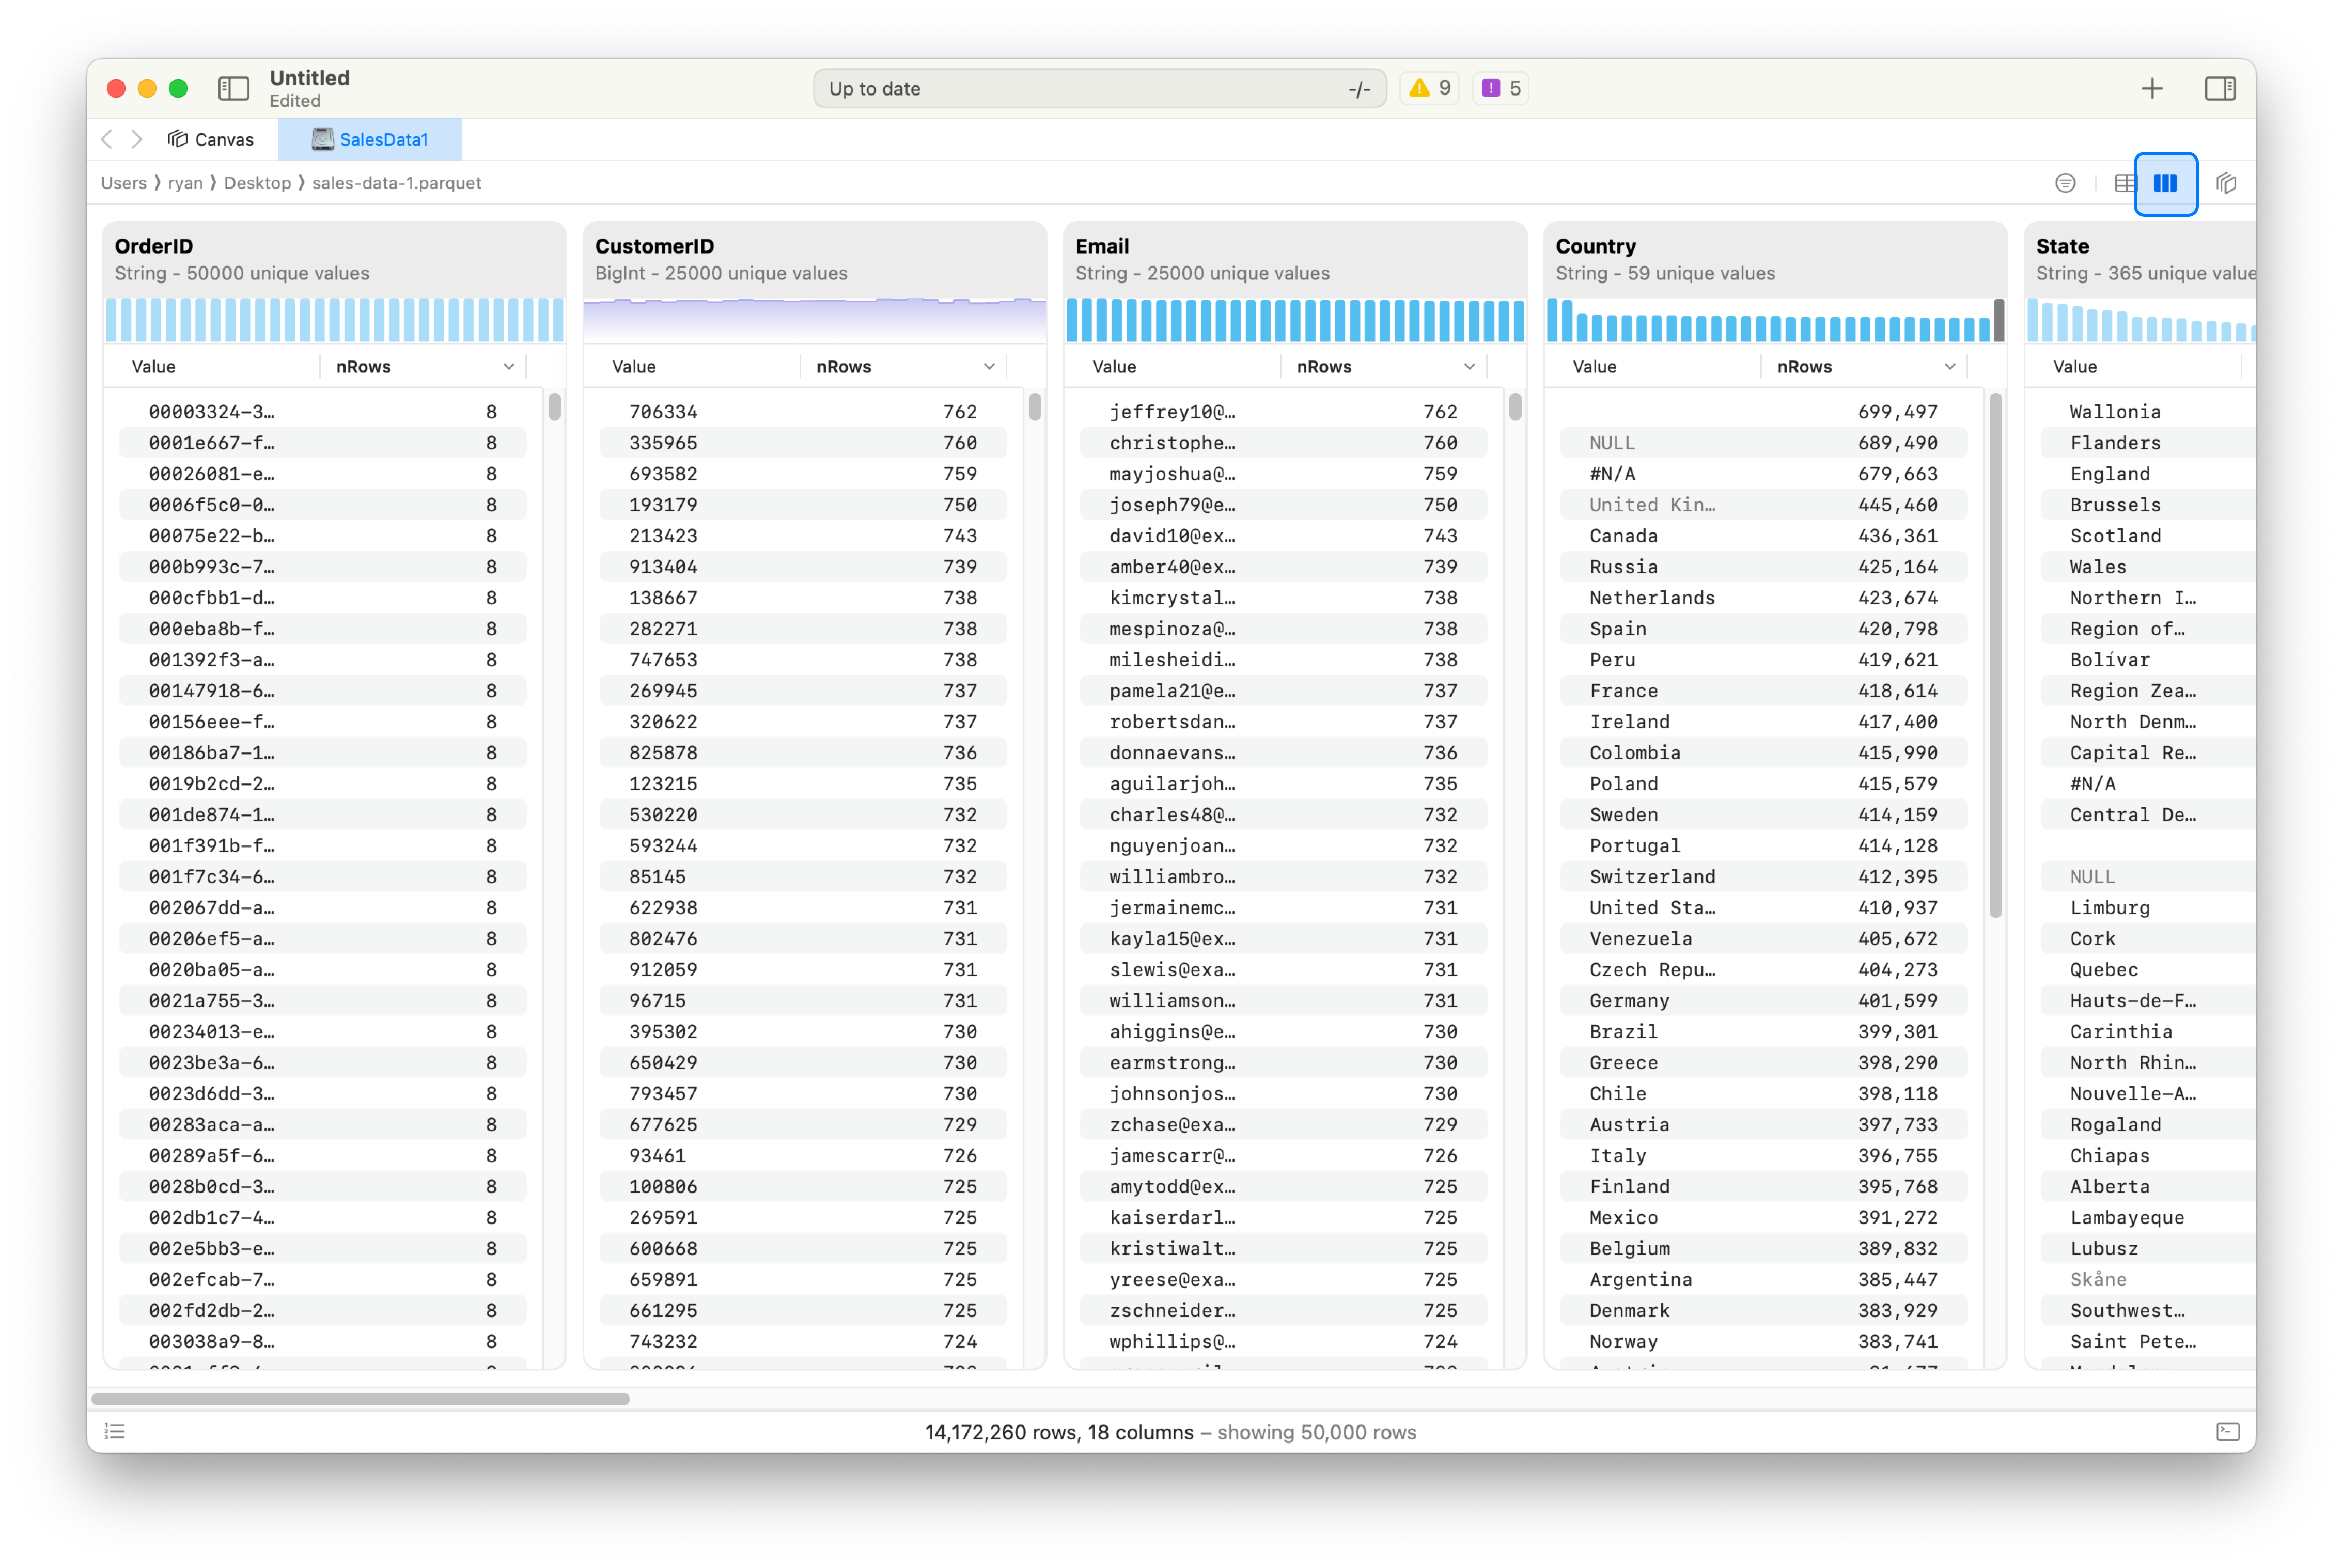Click the canvas icon next to view switcher
The width and height of the screenshot is (2343, 1568).
tap(2225, 183)
